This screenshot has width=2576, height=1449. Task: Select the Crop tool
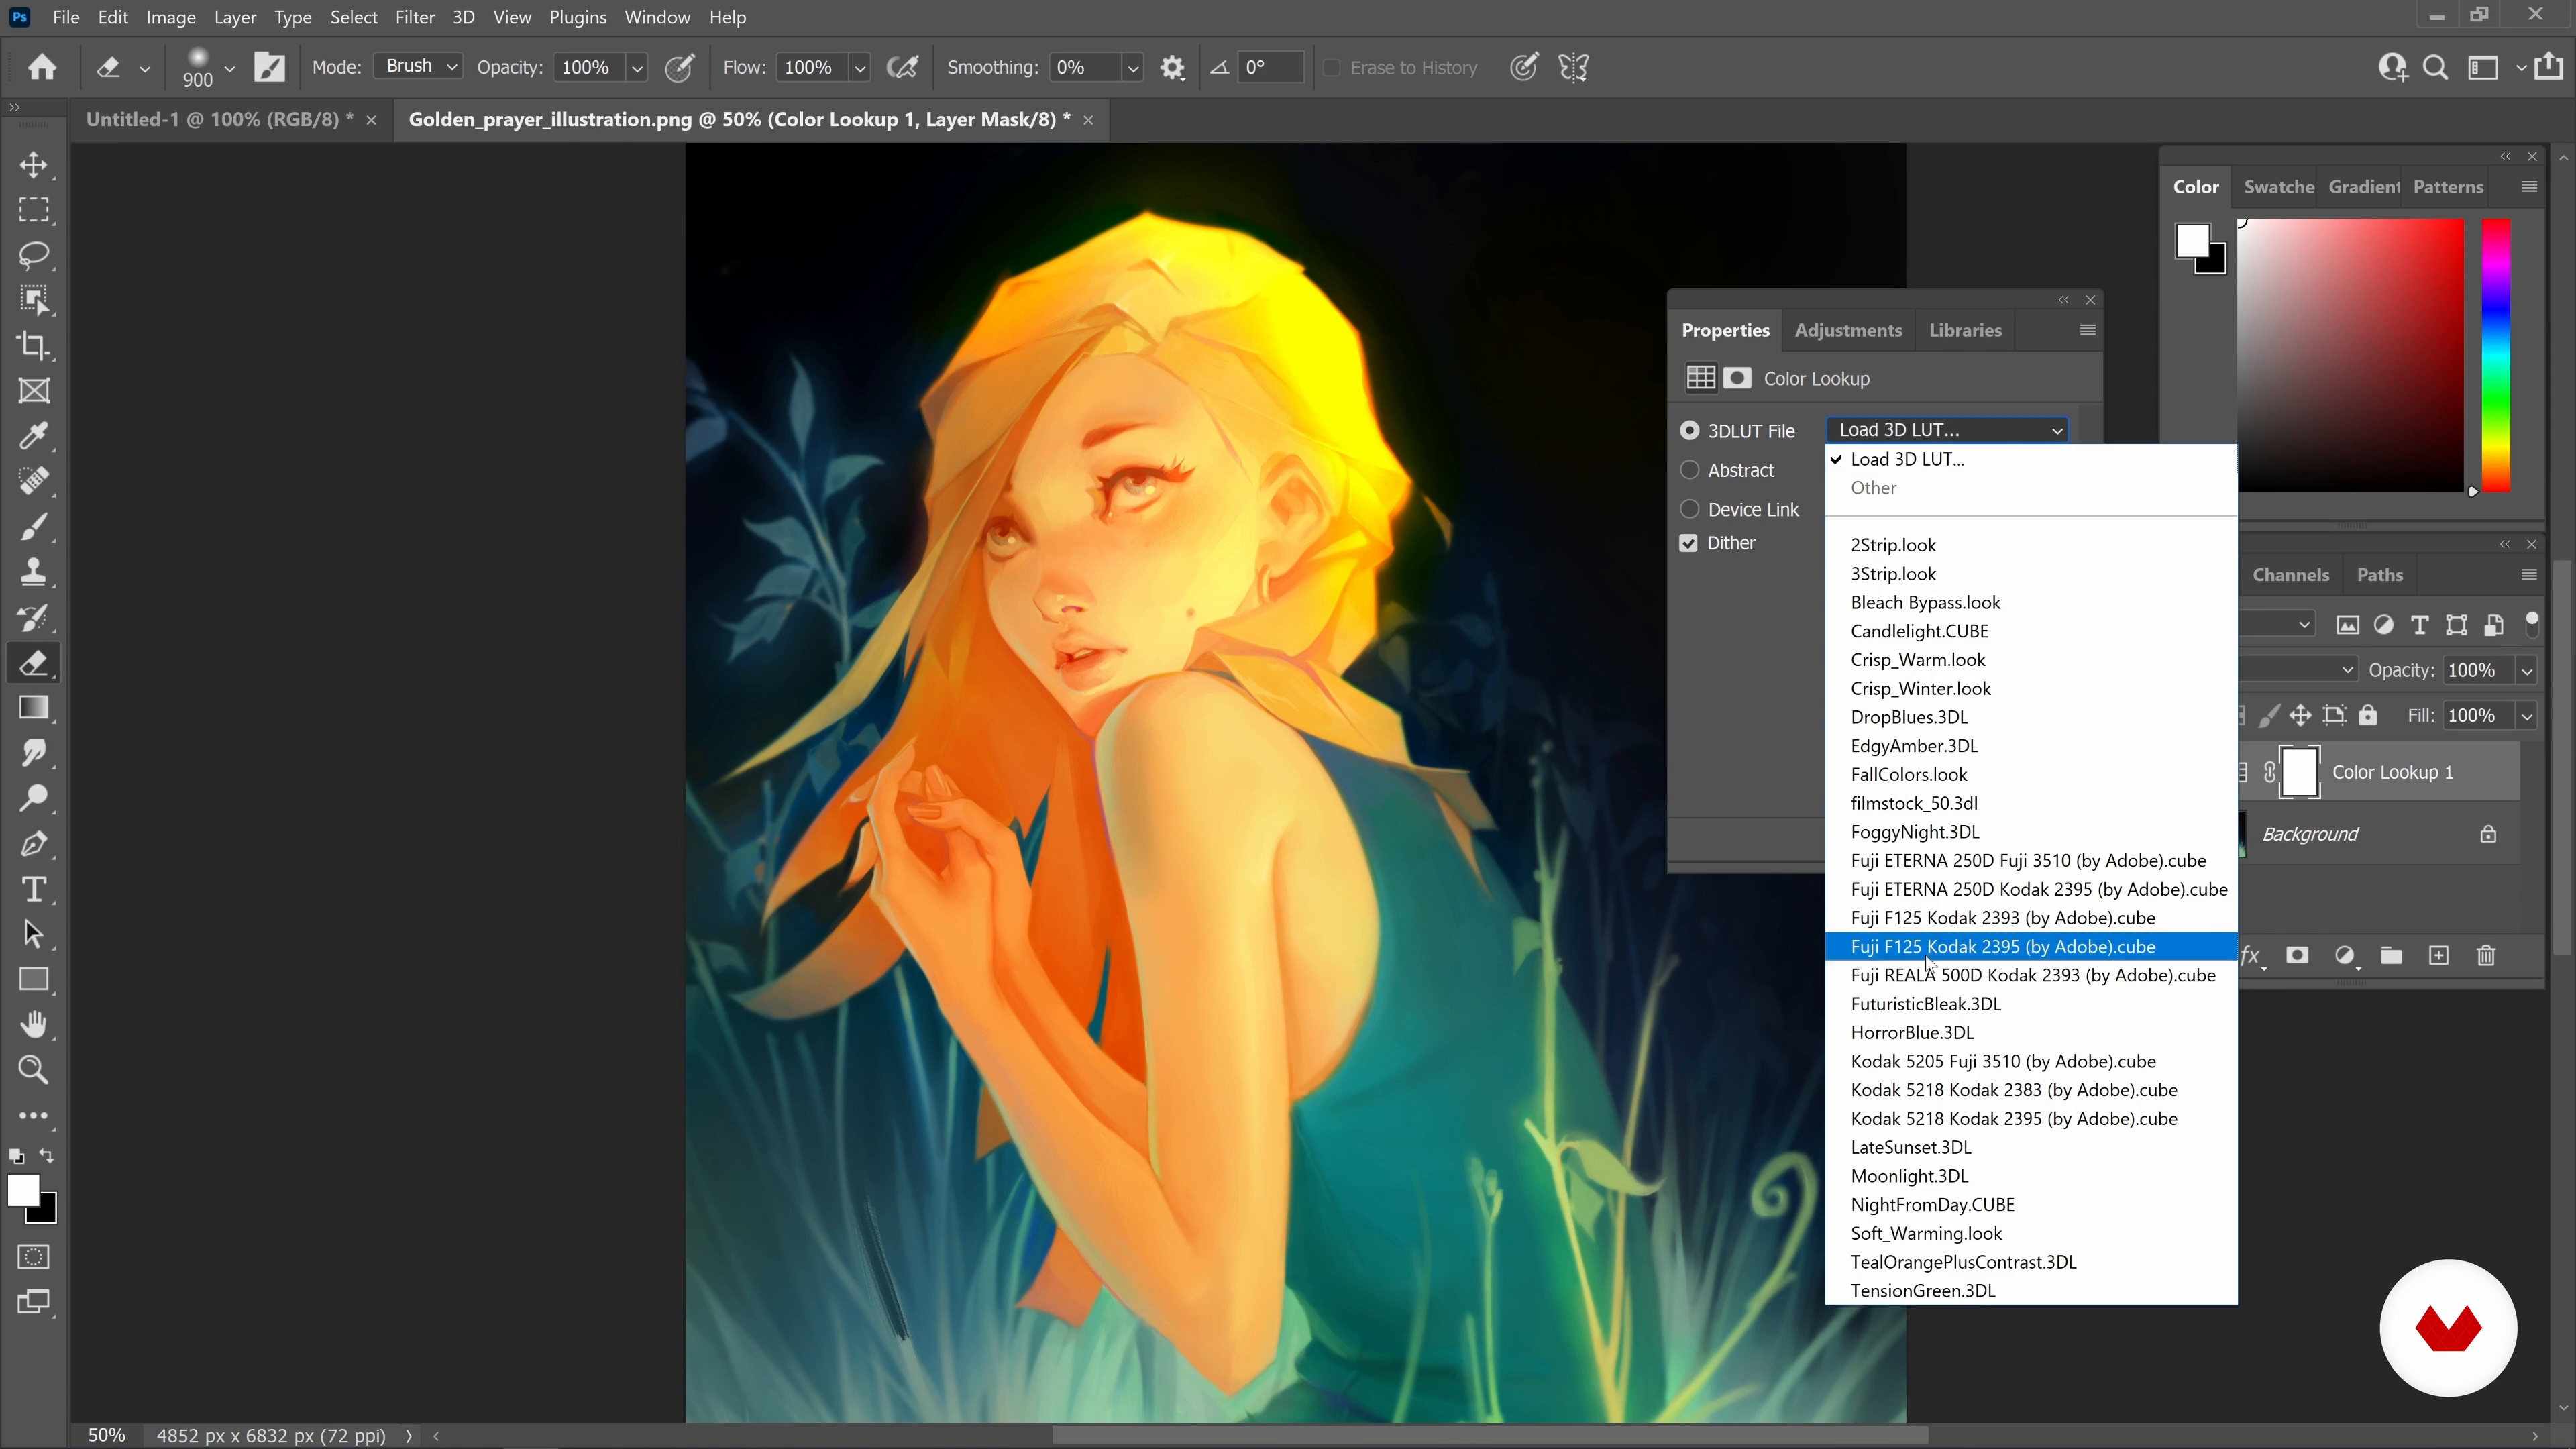click(x=34, y=346)
